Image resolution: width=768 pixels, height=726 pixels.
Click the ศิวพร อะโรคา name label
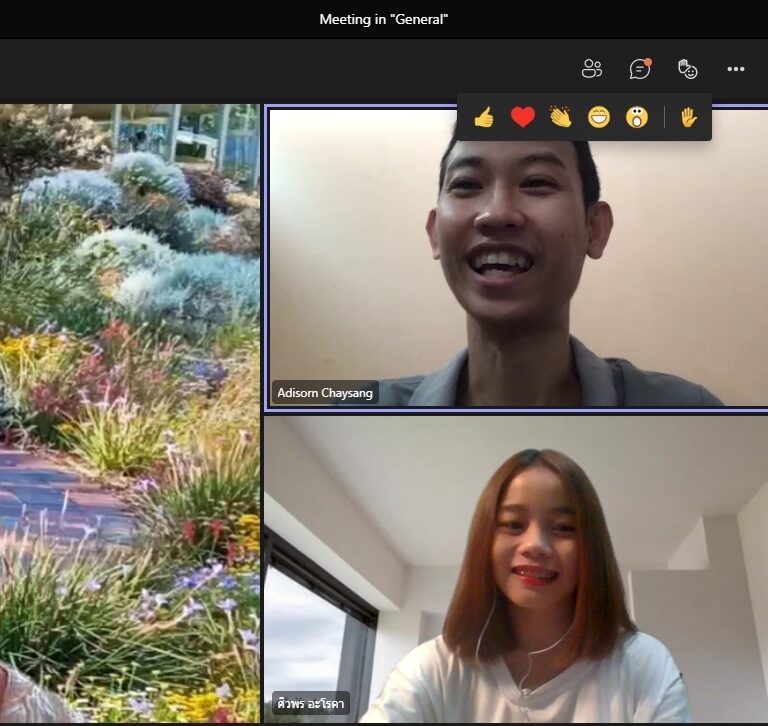pos(311,704)
